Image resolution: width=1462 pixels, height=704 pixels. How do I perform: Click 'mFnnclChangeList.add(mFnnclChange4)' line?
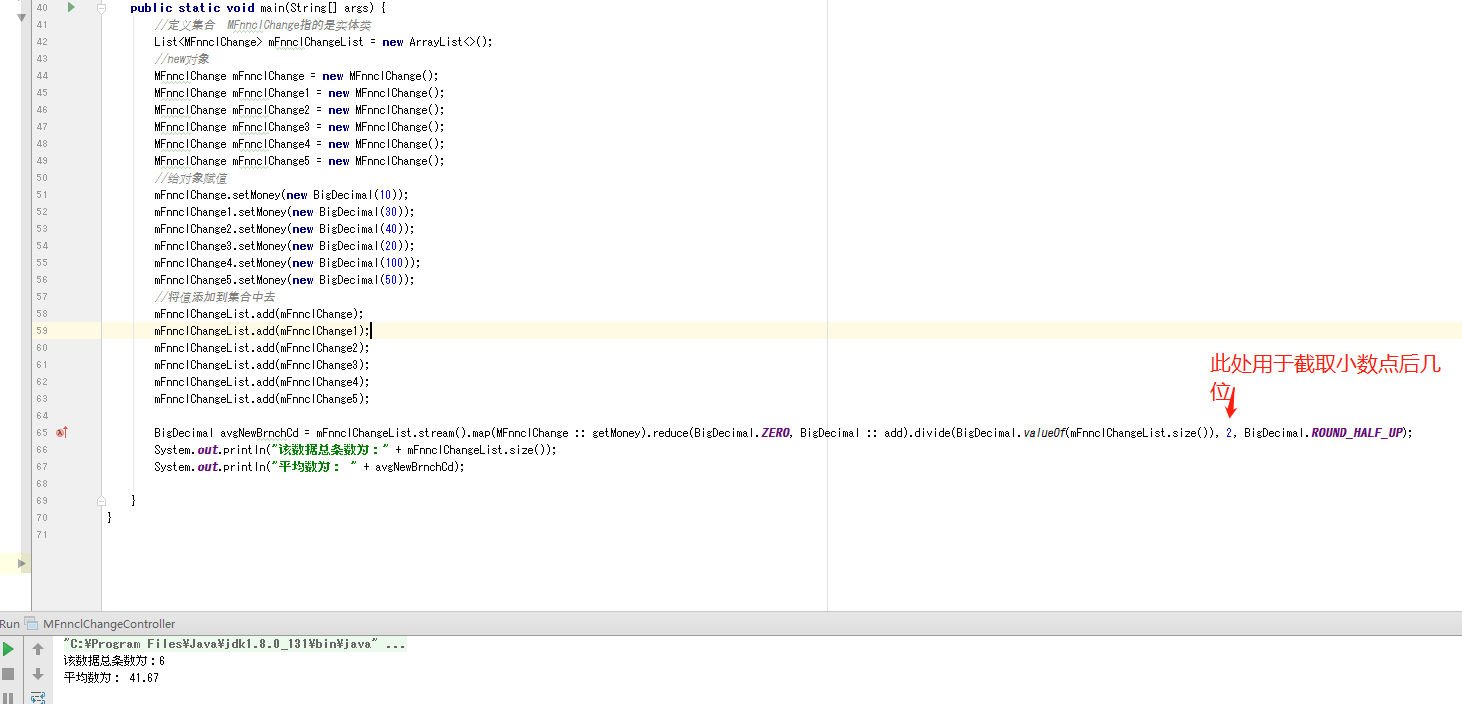click(262, 382)
